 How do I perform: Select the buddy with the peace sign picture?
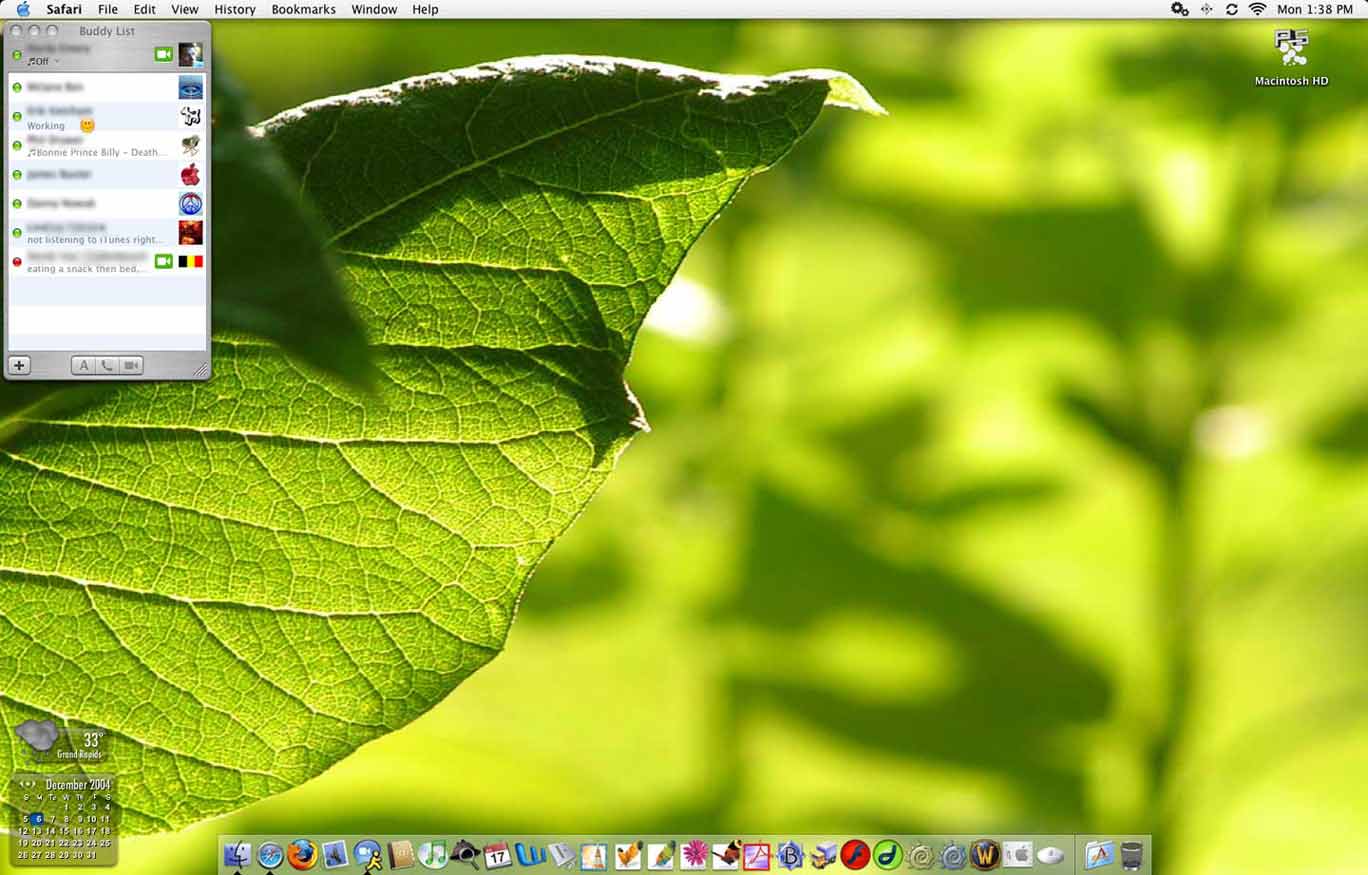pos(108,203)
